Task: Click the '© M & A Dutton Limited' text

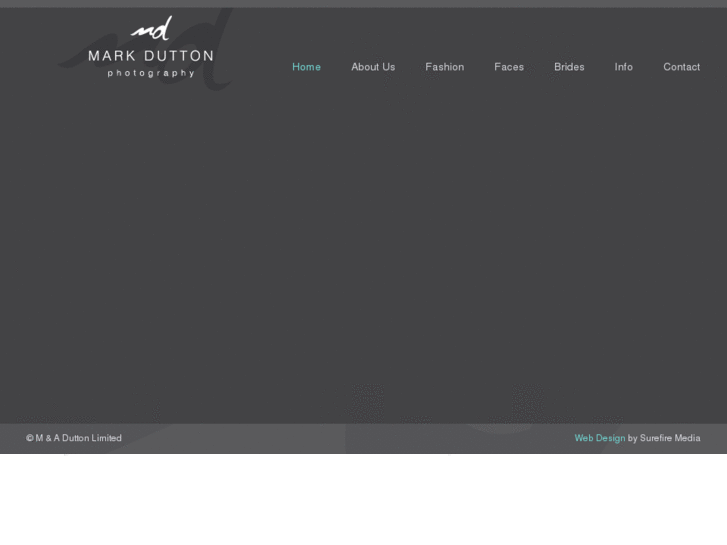Action: [x=74, y=438]
